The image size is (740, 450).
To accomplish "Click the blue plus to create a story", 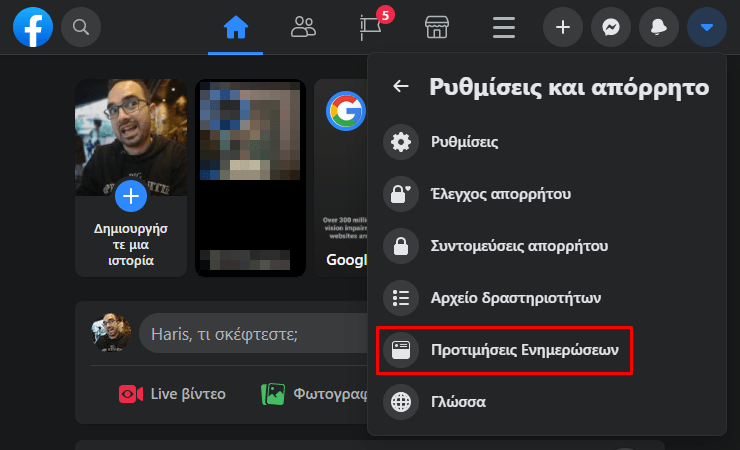I will click(131, 196).
